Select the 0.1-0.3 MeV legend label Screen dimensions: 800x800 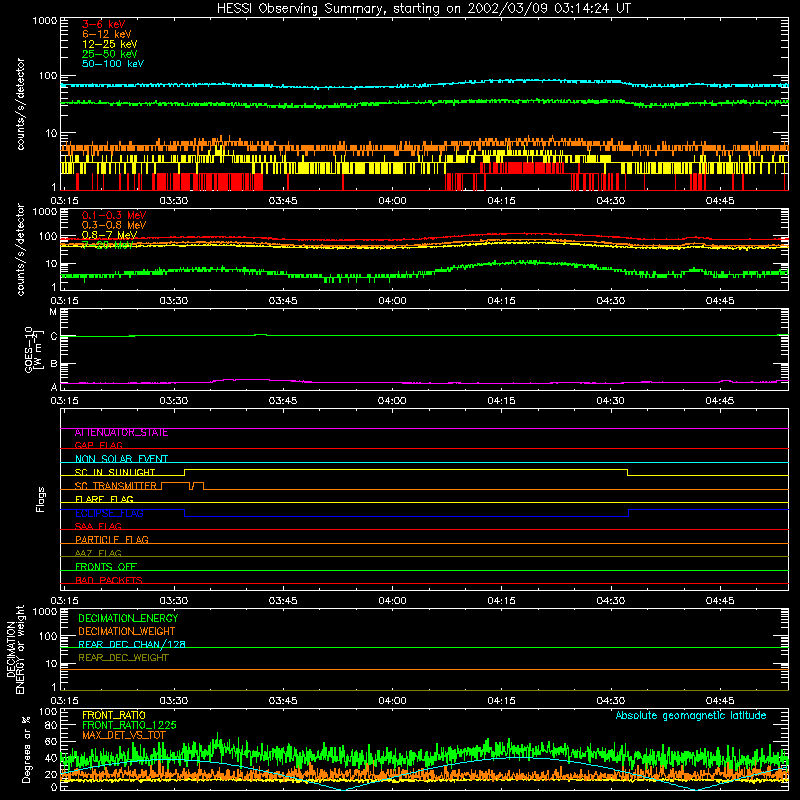[114, 215]
